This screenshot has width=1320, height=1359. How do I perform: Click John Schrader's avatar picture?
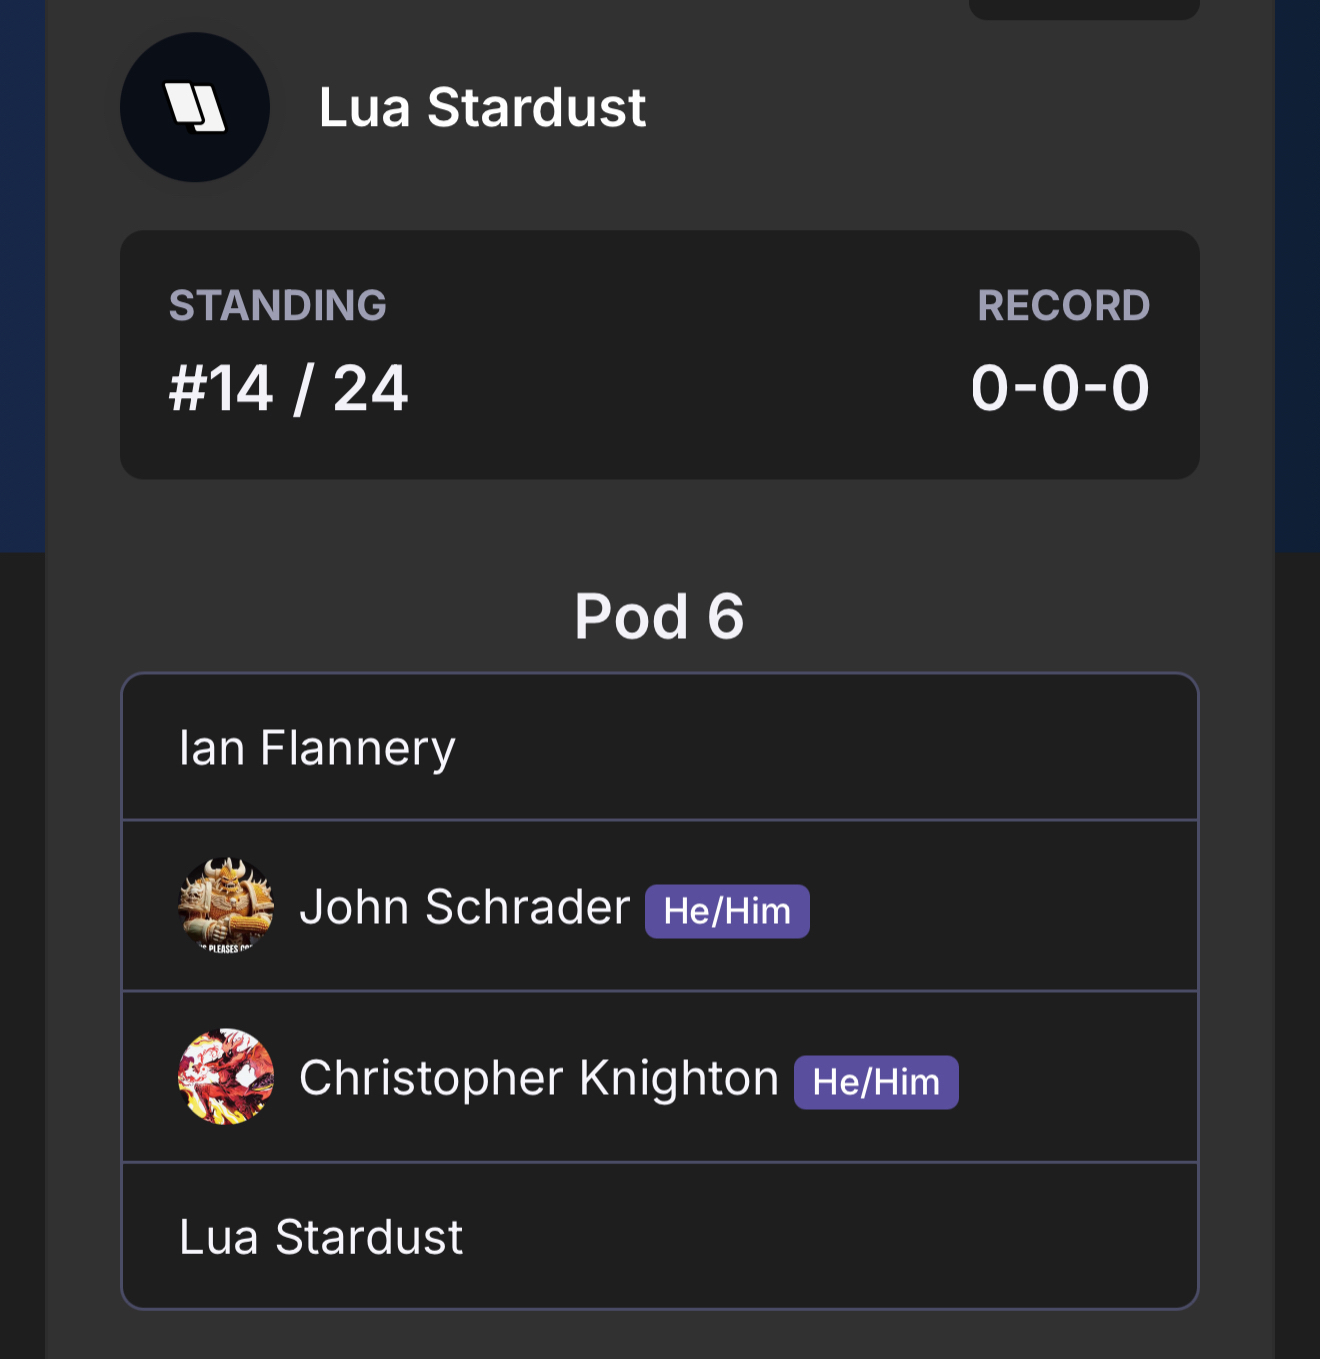[x=226, y=906]
